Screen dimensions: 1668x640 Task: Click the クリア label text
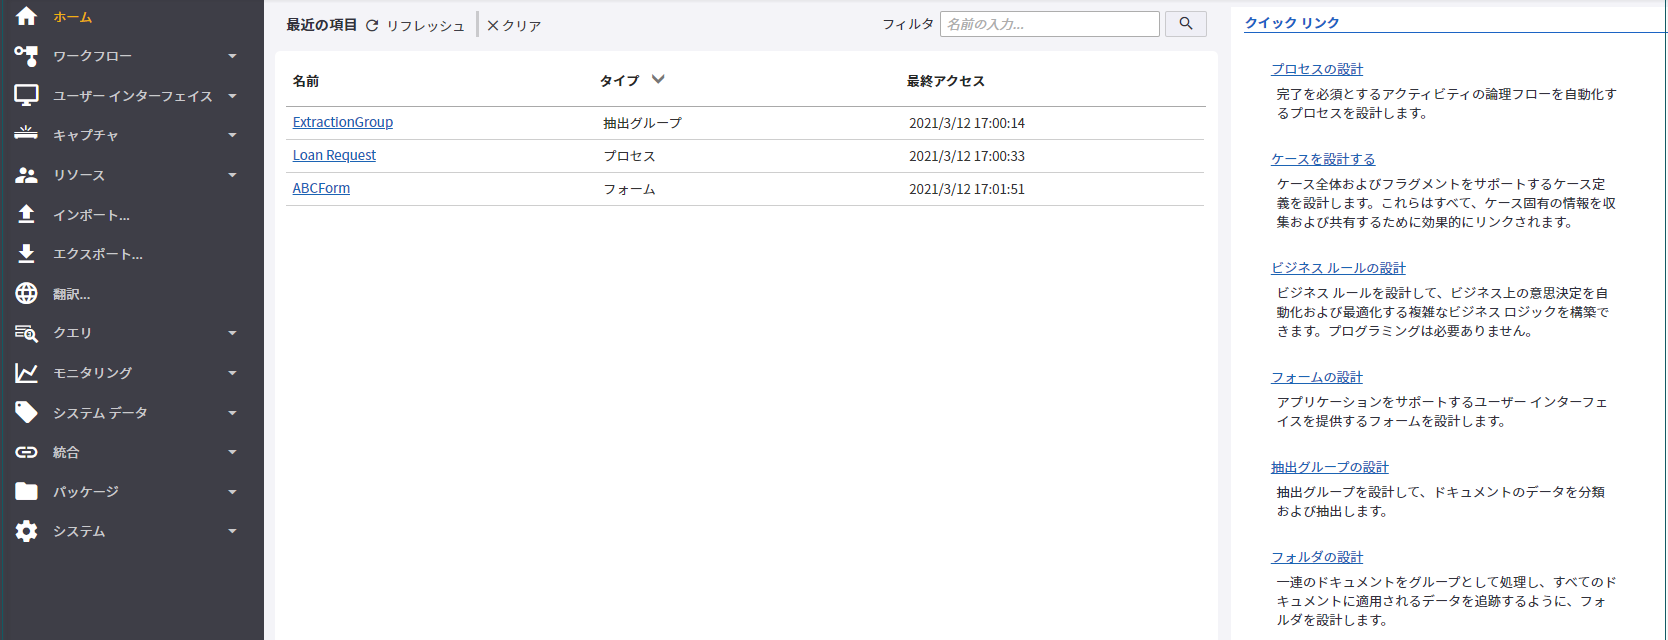522,26
